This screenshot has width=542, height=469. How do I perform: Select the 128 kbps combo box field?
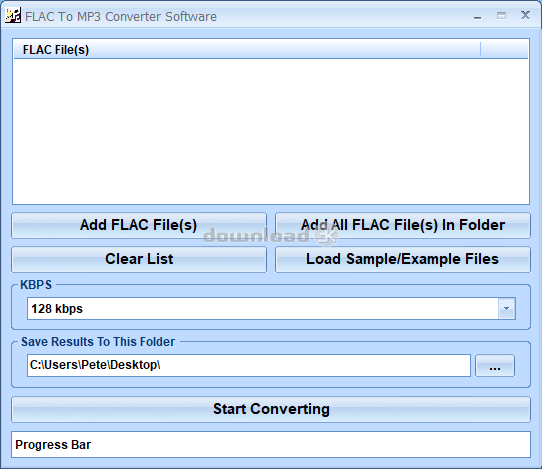[271, 308]
